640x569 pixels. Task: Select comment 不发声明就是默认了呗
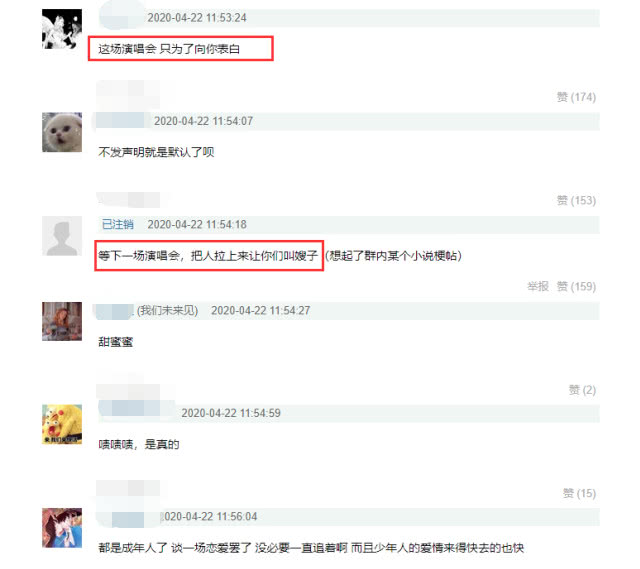156,152
